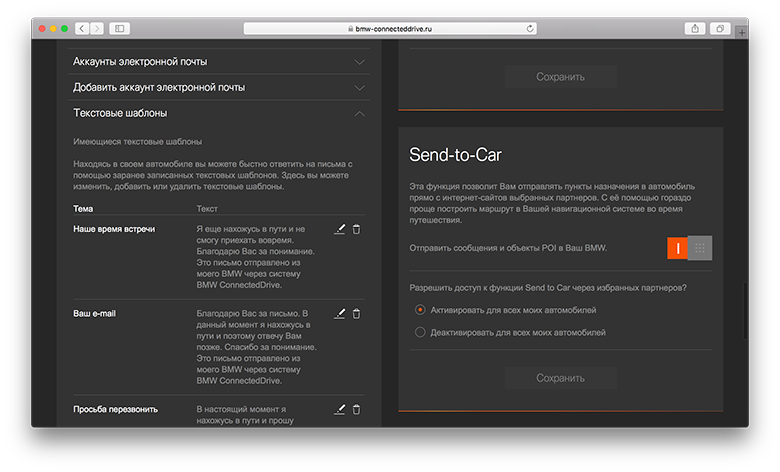Click 'Сохранить' under Send-to-Car

click(561, 378)
